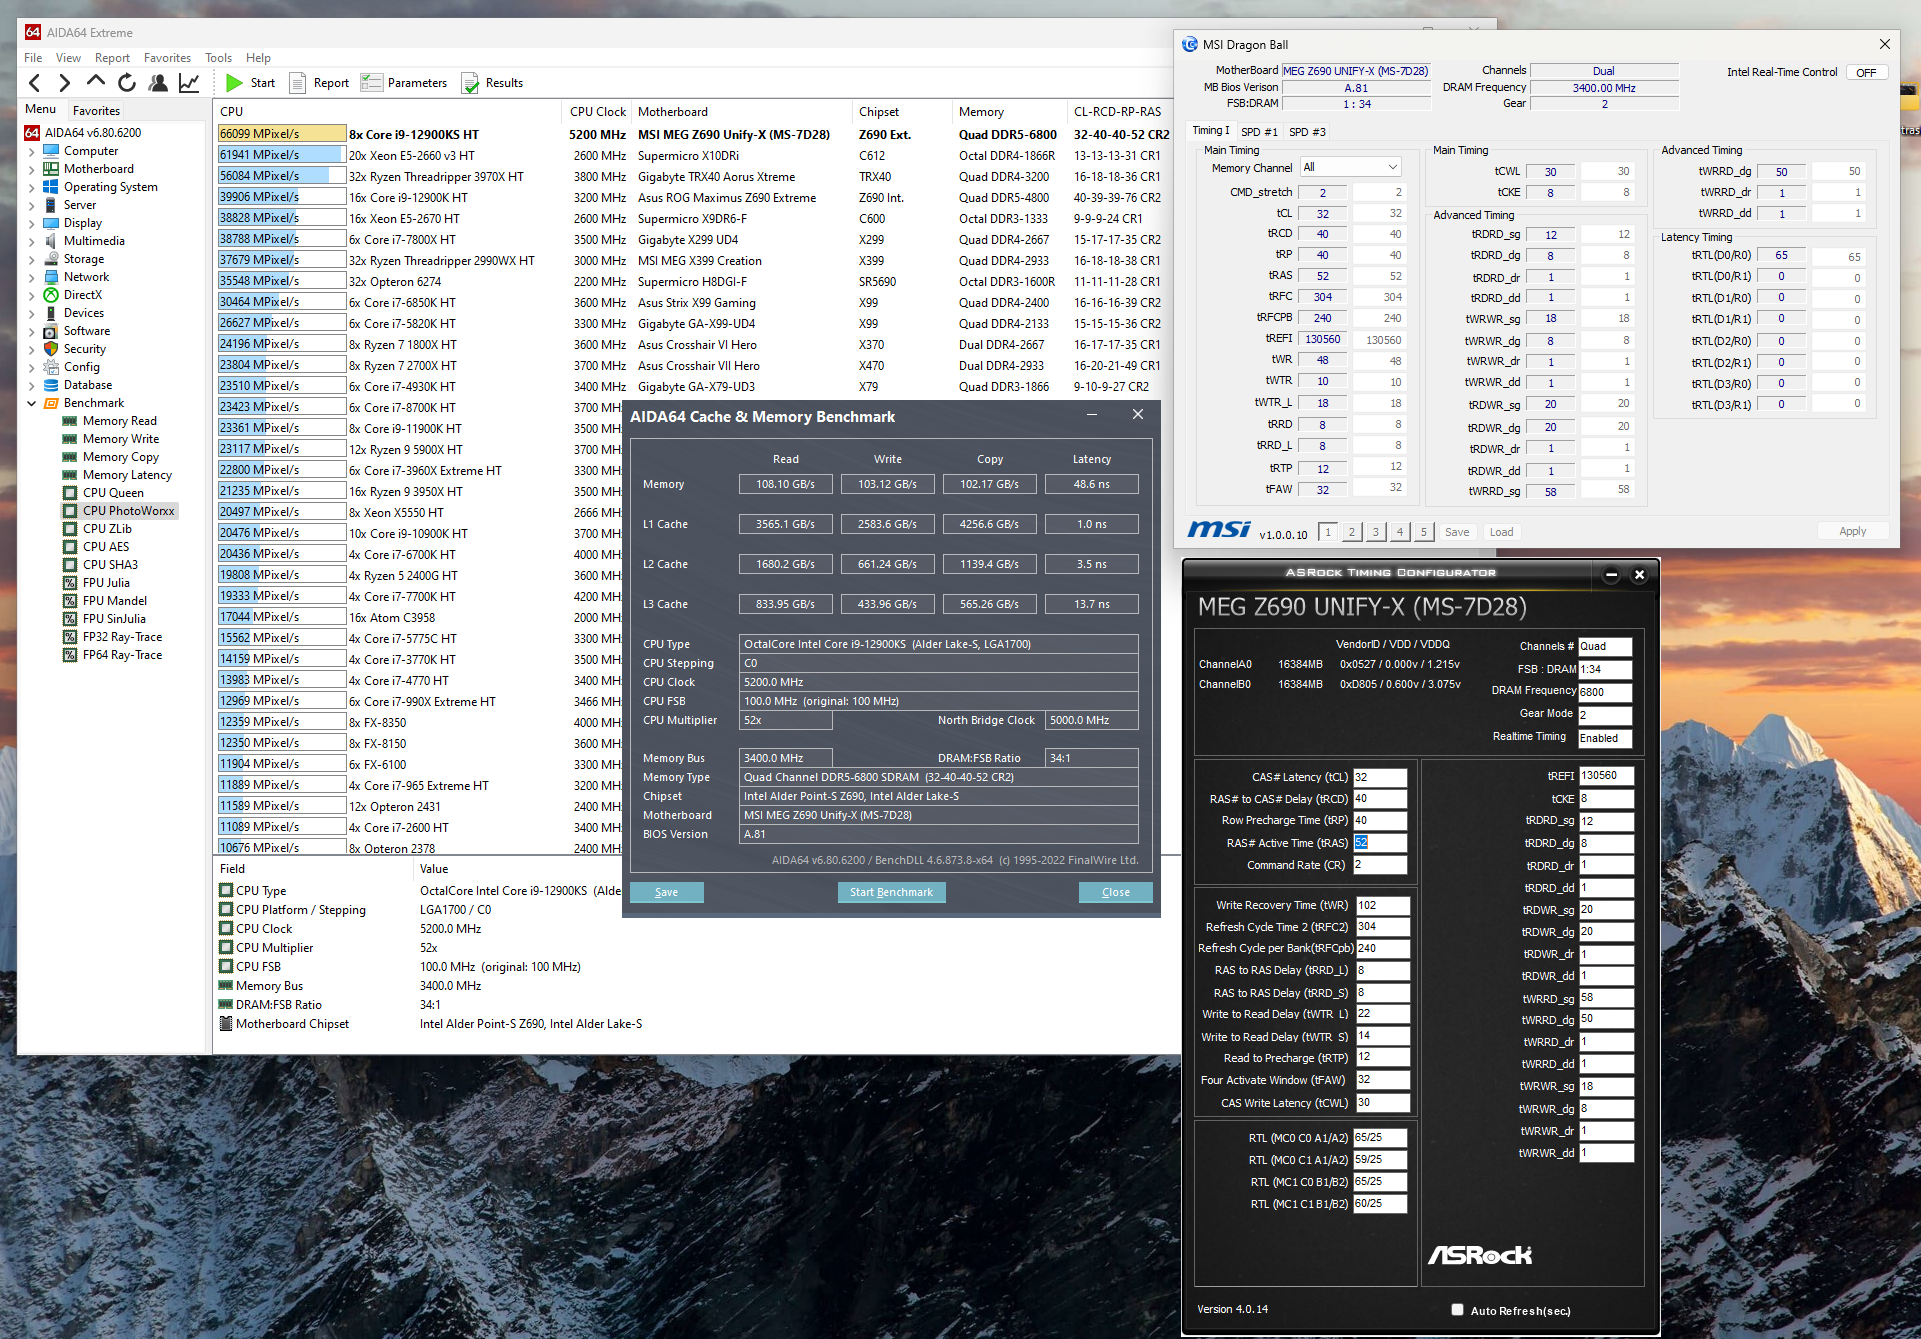Click Save in the Cache & Memory Benchmark

click(x=666, y=892)
